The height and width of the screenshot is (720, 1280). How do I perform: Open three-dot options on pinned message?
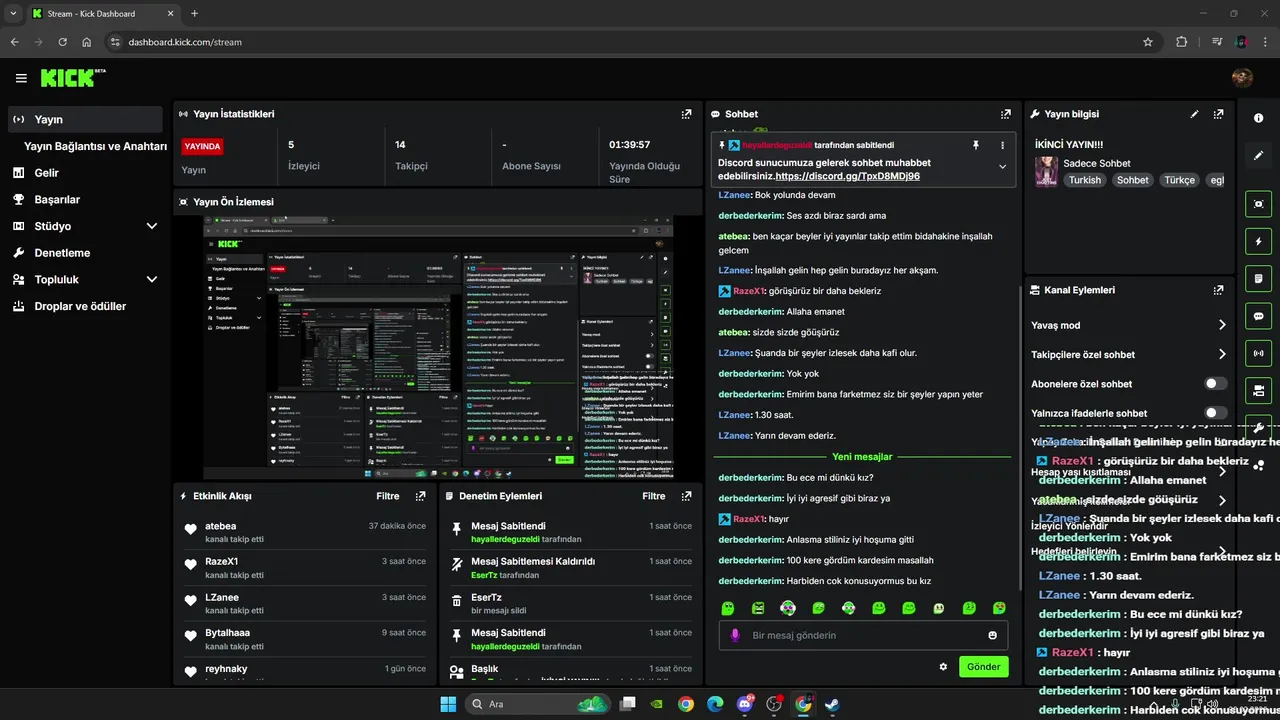[1002, 145]
